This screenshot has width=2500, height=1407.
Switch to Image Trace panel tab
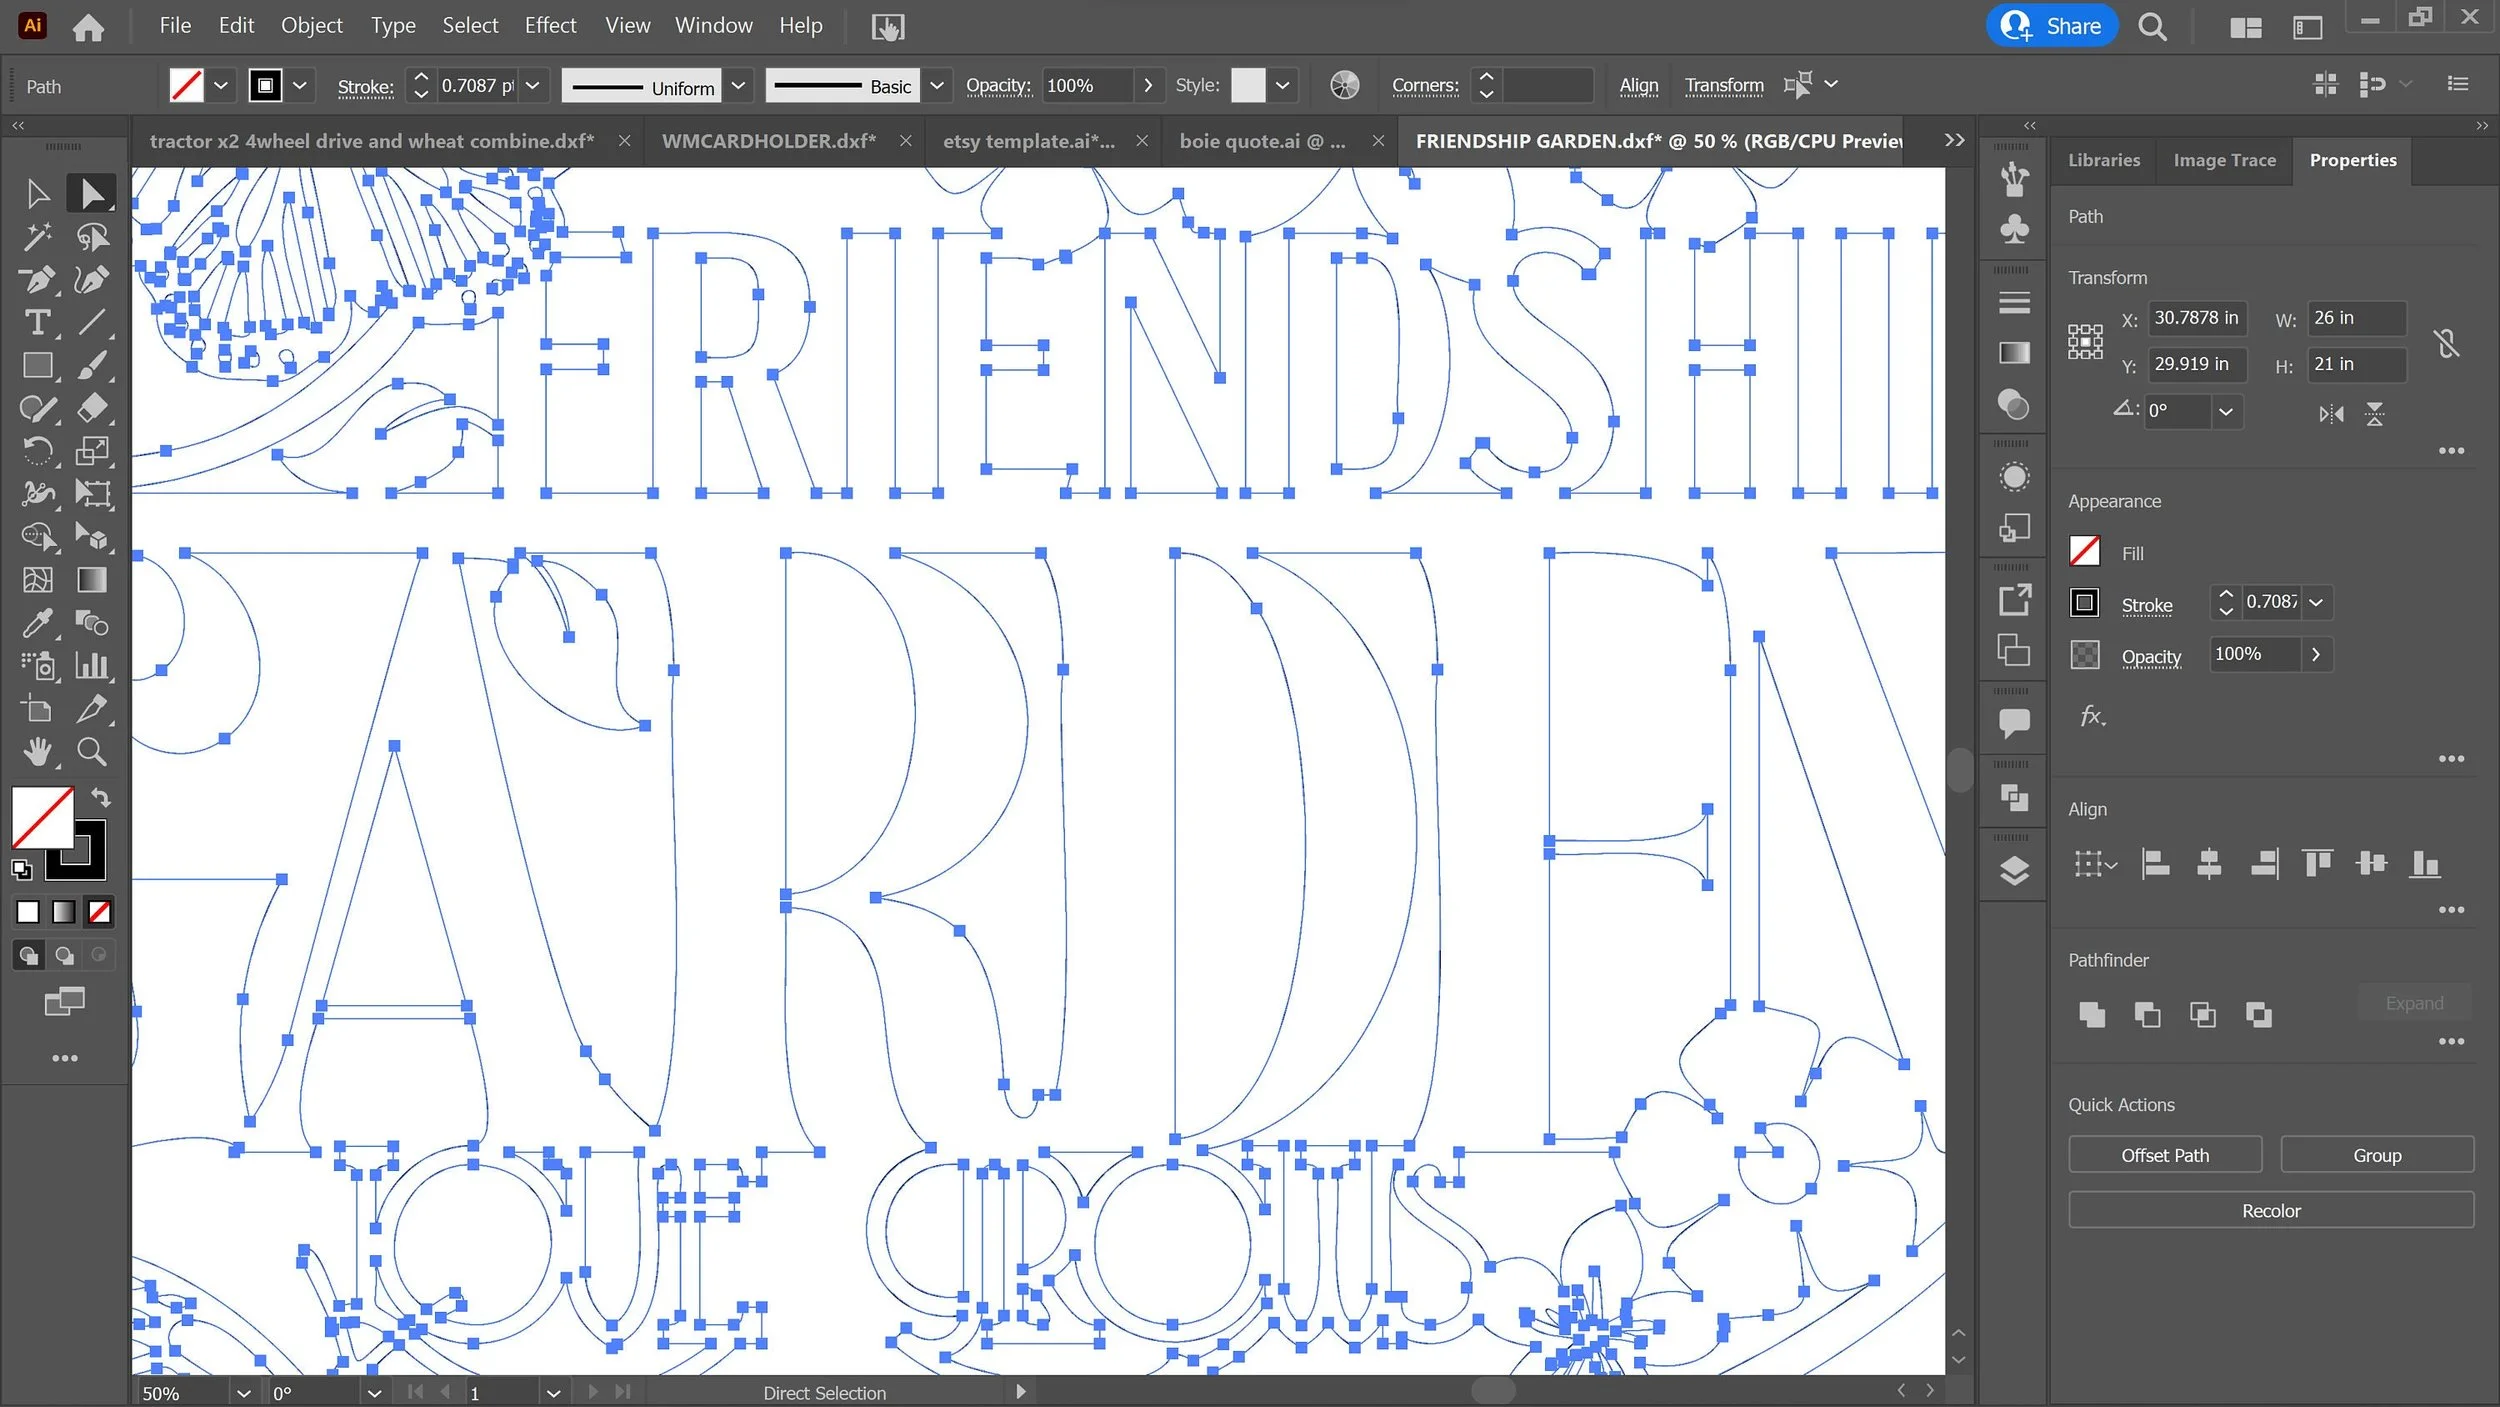click(2224, 160)
